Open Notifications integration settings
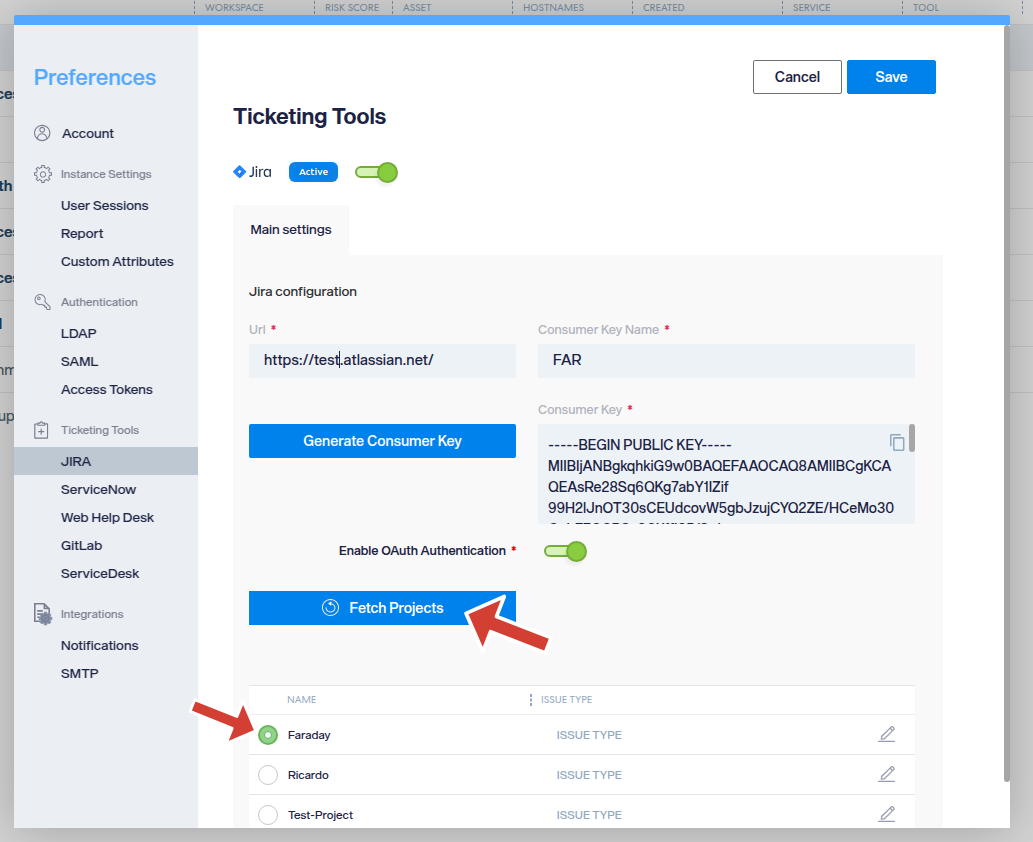The width and height of the screenshot is (1033, 842). pos(99,646)
